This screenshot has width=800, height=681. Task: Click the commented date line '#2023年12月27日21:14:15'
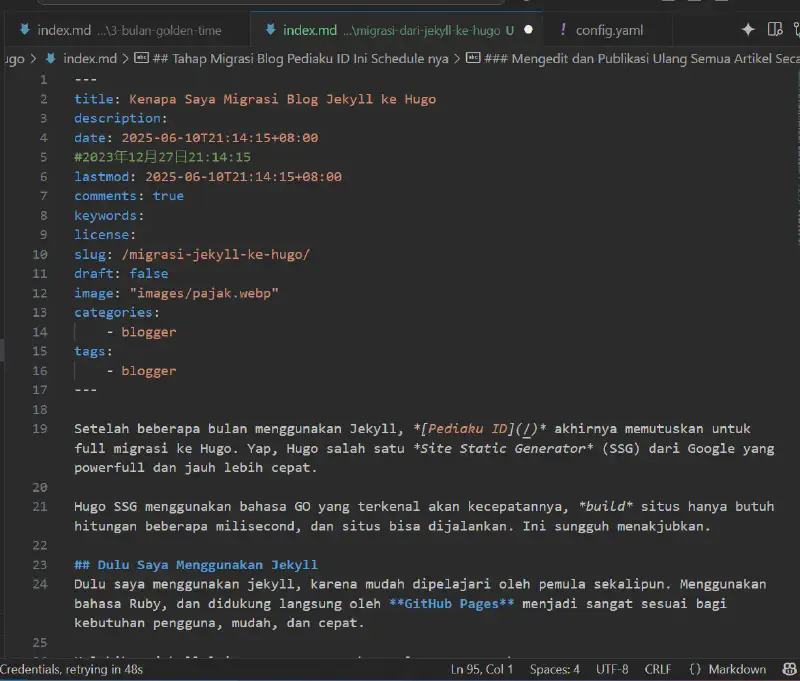click(162, 157)
